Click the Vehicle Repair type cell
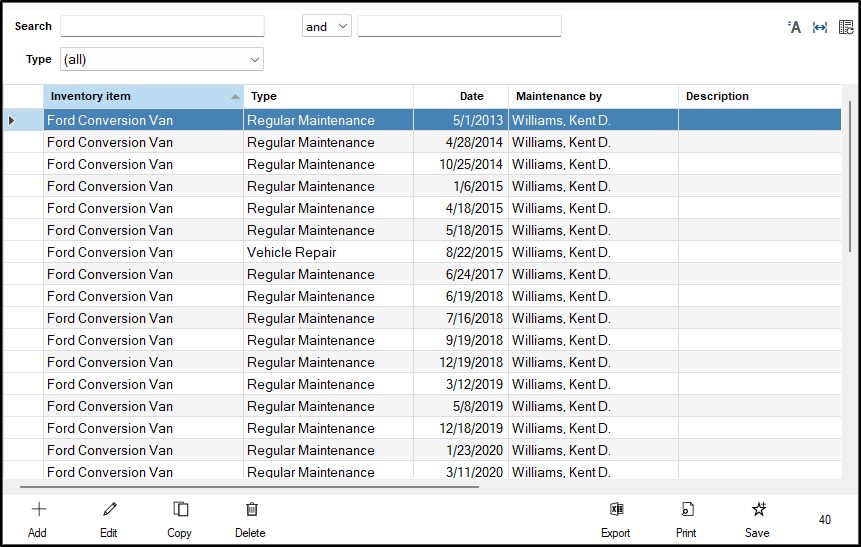This screenshot has width=861, height=547. pyautogui.click(x=328, y=252)
